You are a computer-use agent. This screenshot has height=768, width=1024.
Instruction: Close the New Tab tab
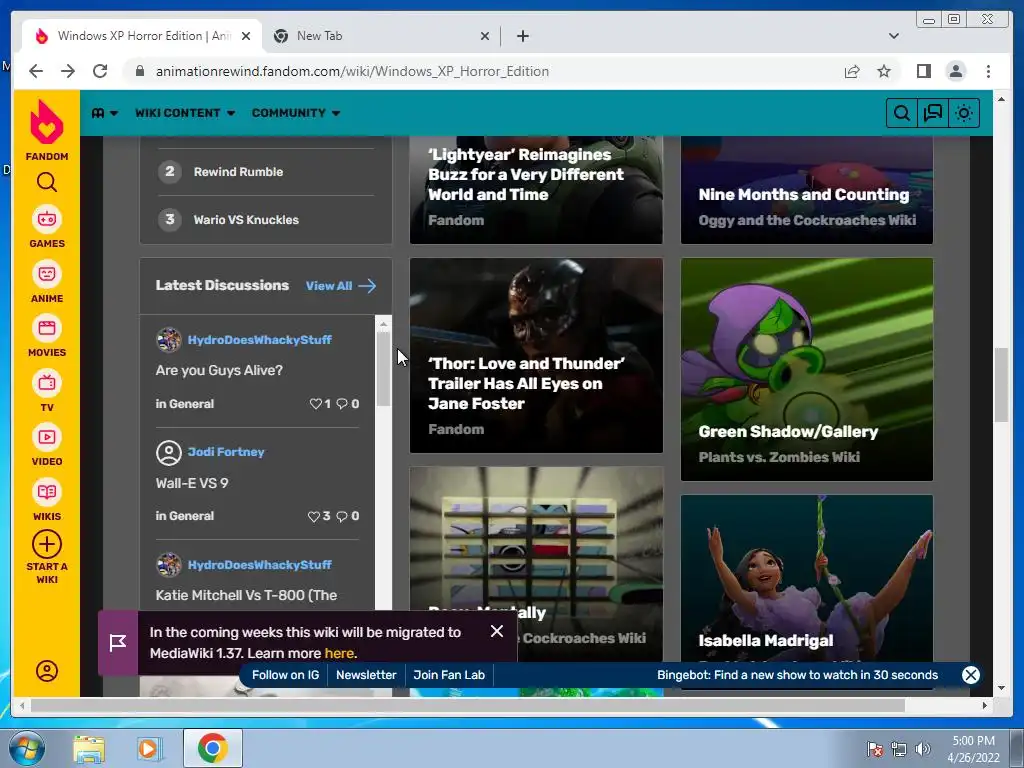pyautogui.click(x=485, y=37)
